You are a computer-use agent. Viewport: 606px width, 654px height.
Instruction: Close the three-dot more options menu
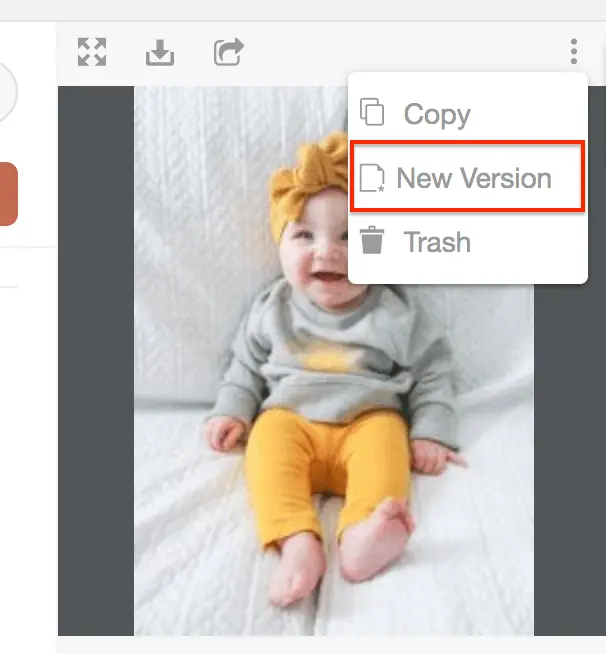(574, 52)
